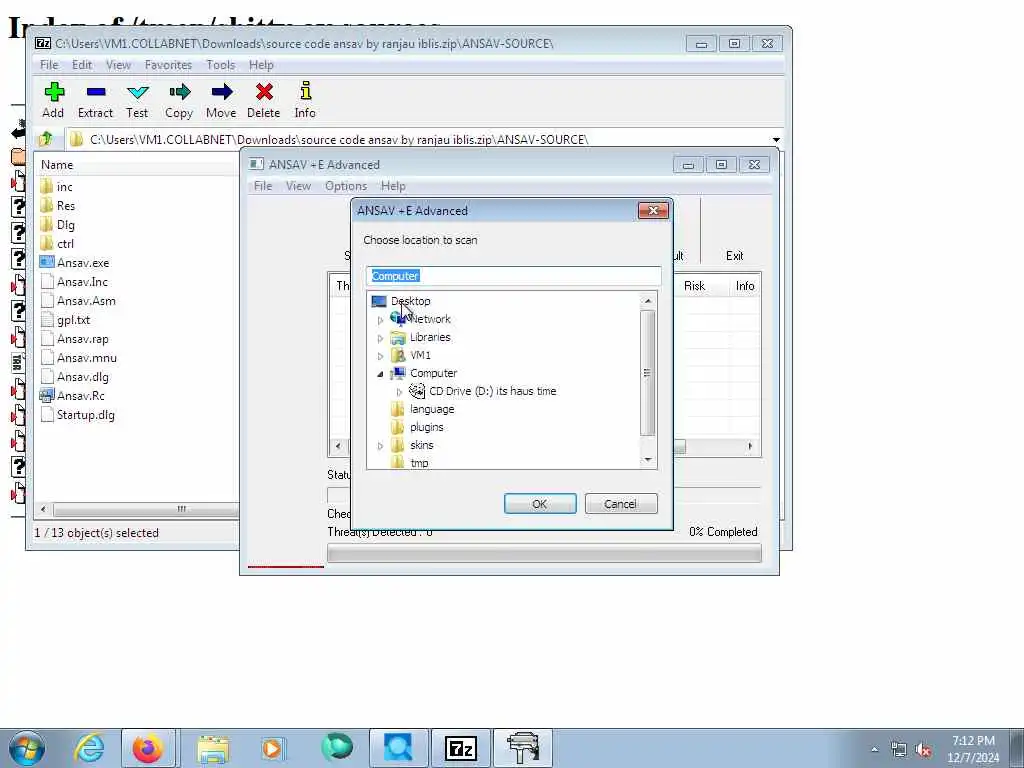
Task: Click the Delete toolbar icon in 7-Zip
Action: point(264,91)
